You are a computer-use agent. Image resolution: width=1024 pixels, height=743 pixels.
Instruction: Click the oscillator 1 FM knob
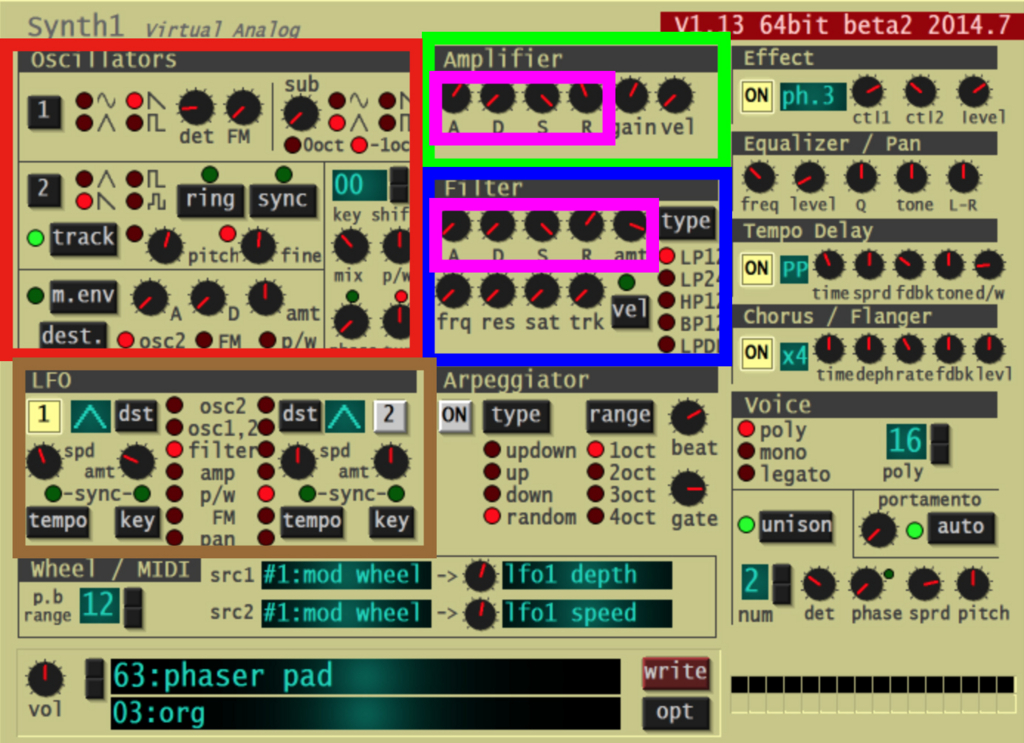click(x=242, y=108)
